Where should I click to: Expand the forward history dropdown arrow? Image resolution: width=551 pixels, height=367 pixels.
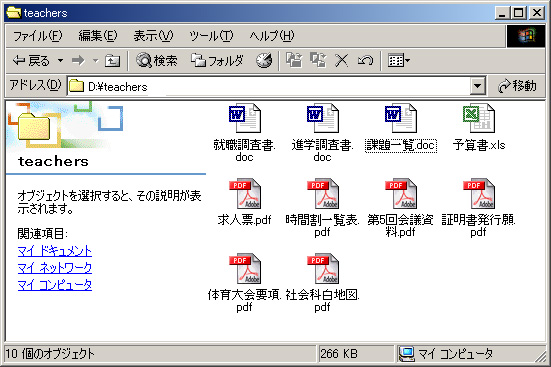click(95, 61)
